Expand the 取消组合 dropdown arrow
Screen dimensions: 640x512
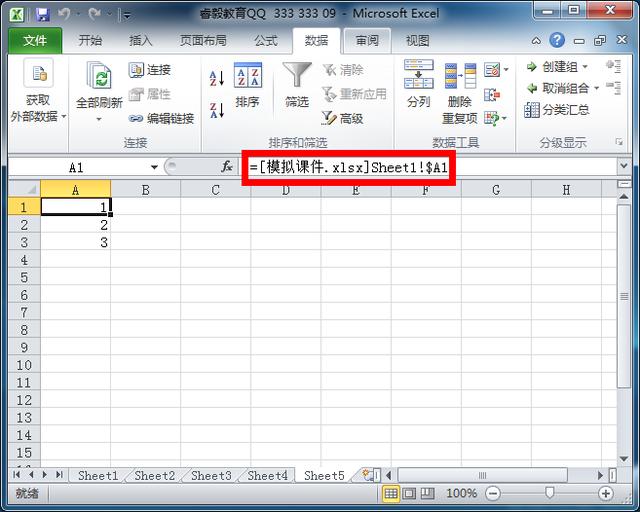coord(596,88)
